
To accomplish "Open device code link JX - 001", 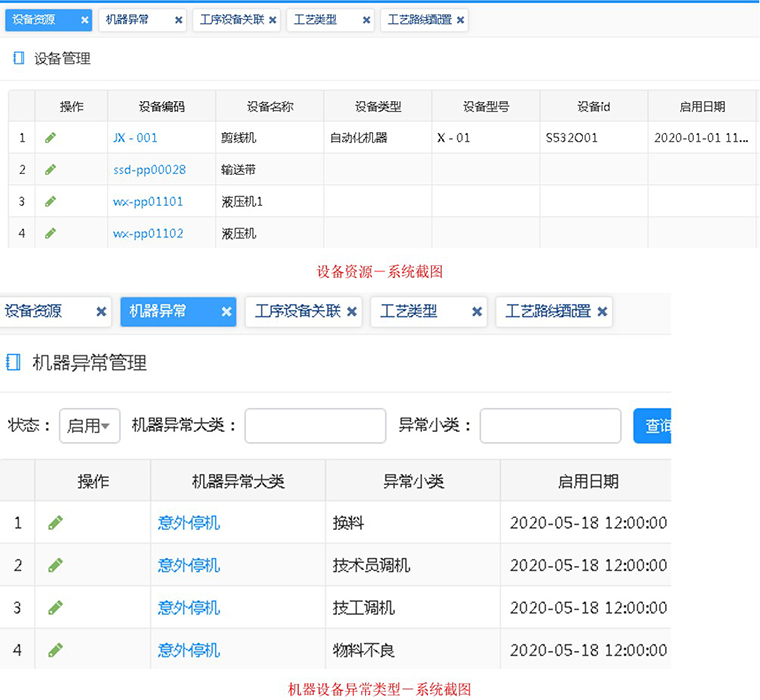I will [x=135, y=138].
